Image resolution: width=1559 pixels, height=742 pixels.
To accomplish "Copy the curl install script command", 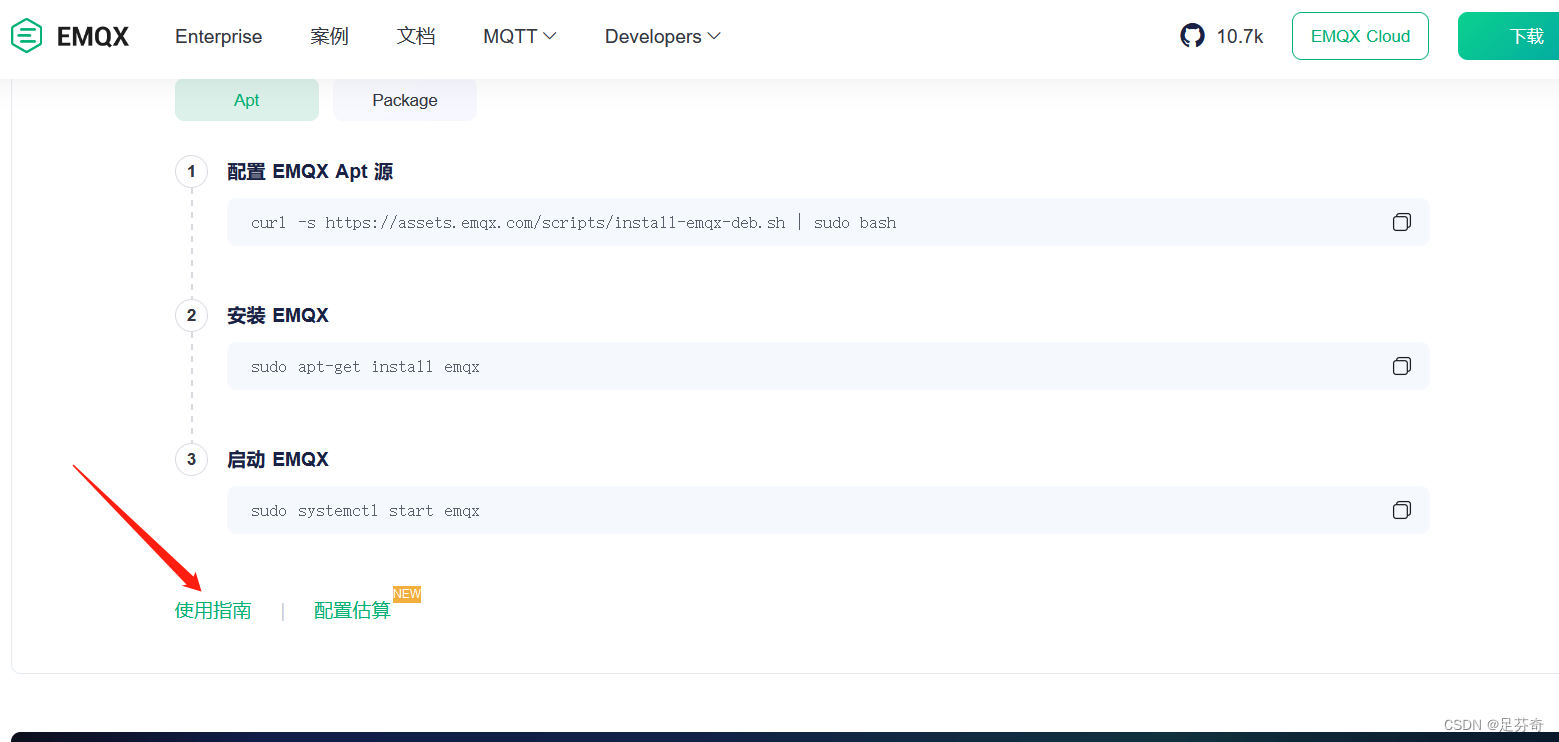I will coord(1402,222).
